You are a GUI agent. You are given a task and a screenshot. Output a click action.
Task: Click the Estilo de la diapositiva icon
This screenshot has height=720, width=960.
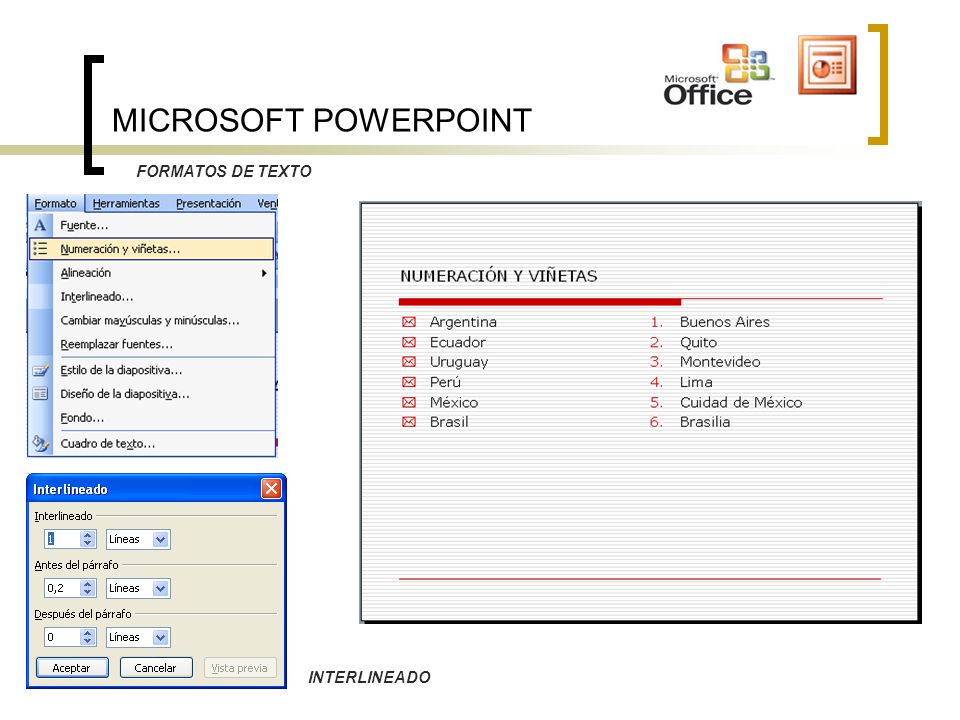(40, 370)
